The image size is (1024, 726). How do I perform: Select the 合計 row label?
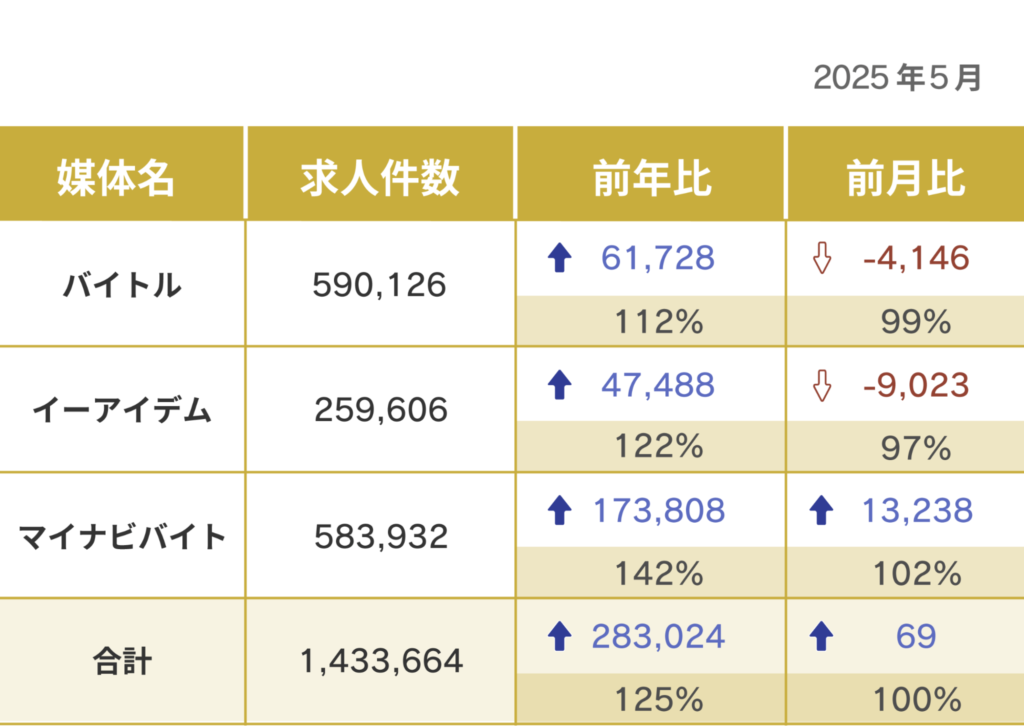pyautogui.click(x=122, y=660)
